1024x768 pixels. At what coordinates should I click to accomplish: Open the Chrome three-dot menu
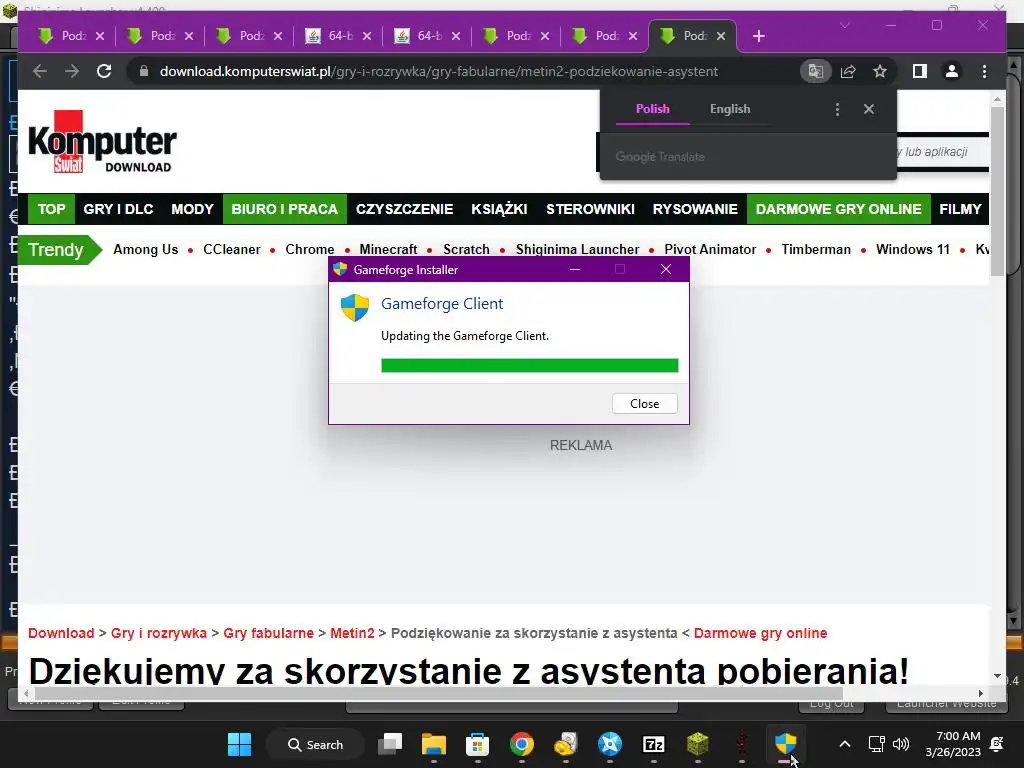984,71
